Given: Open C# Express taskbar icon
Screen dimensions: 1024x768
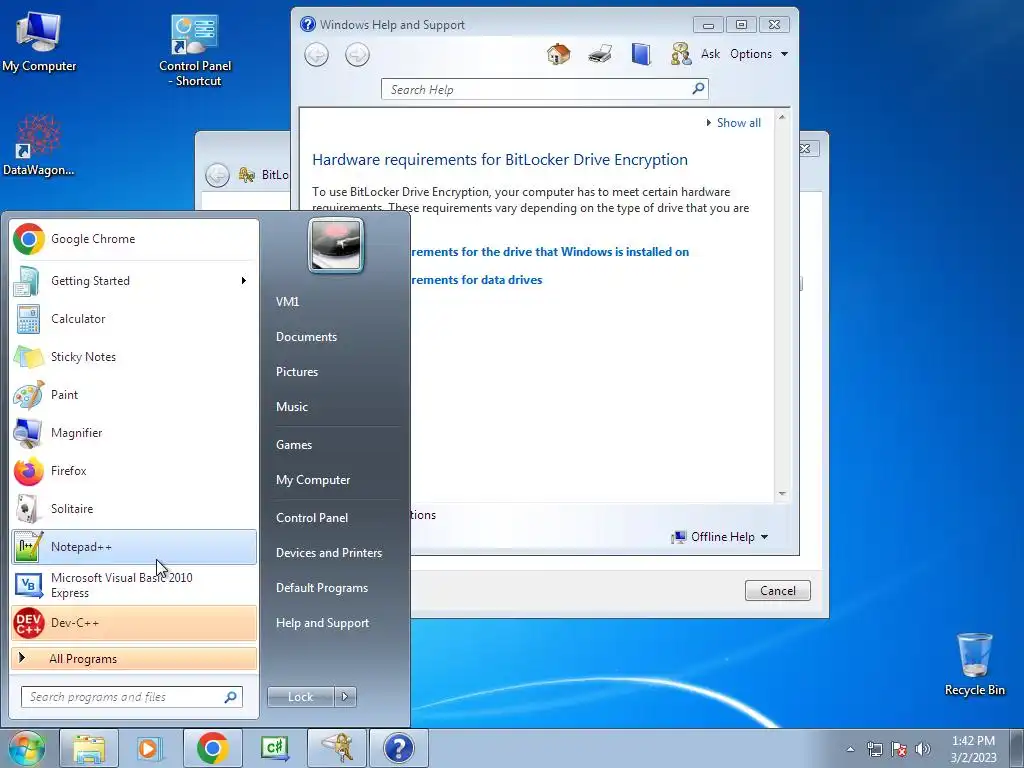Looking at the screenshot, I should pos(274,748).
